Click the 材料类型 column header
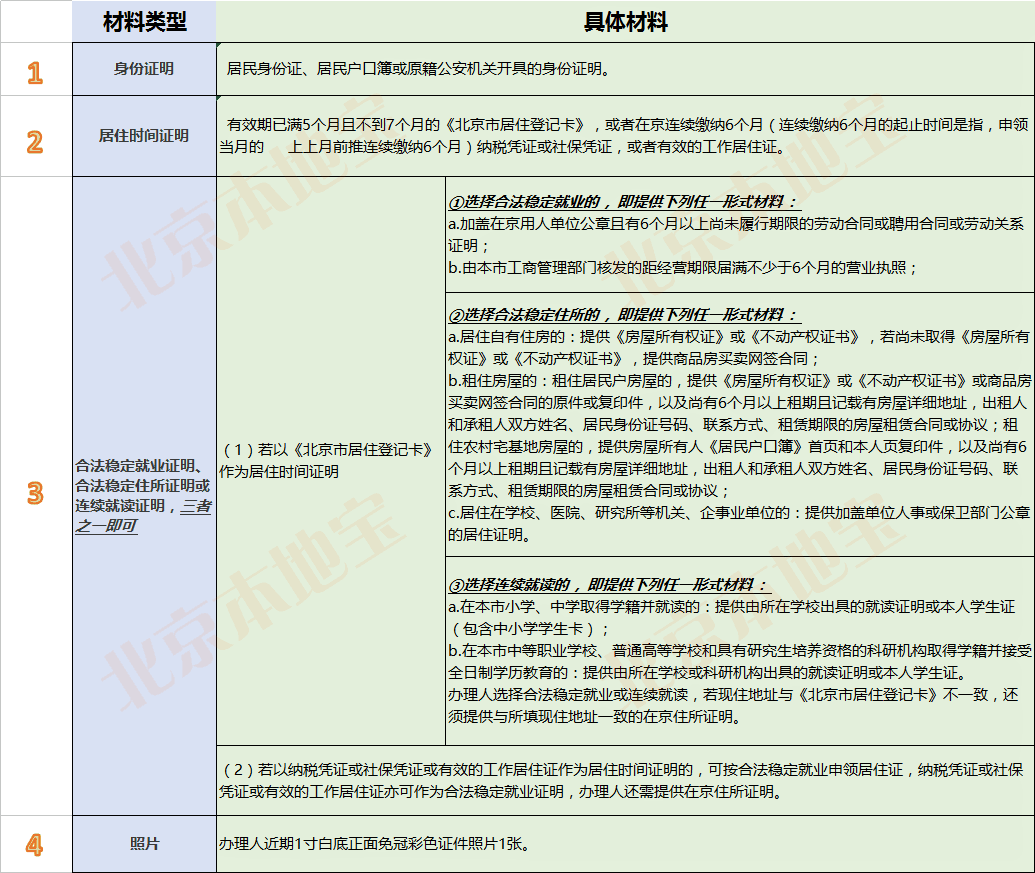The width and height of the screenshot is (1035, 873). point(145,22)
